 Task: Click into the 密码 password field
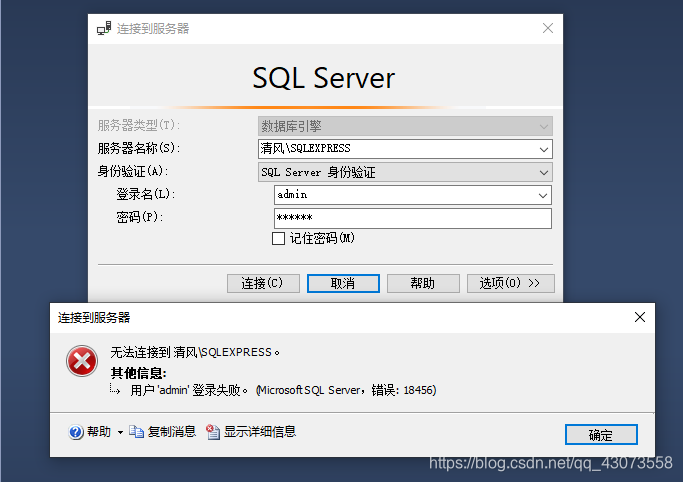click(413, 218)
